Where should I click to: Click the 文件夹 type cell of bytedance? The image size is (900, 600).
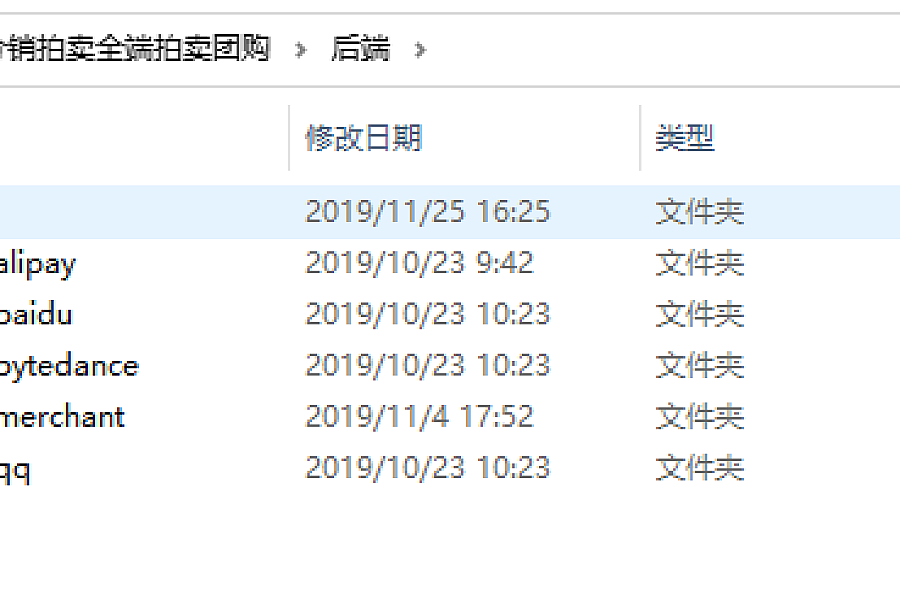pyautogui.click(x=700, y=365)
